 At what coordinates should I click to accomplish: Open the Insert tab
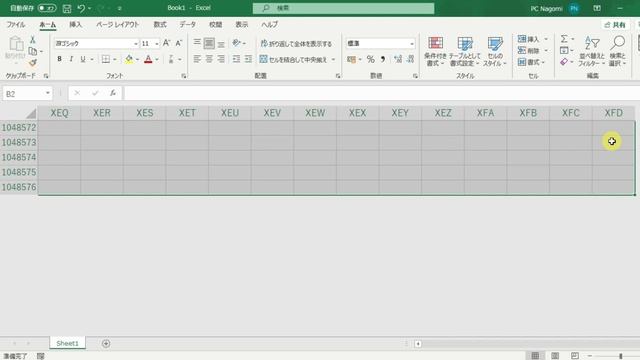[76, 24]
